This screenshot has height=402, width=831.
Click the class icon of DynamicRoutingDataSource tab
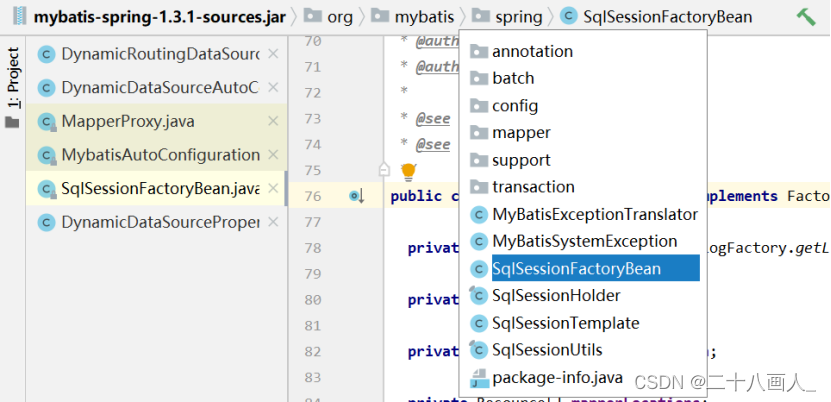[47, 54]
